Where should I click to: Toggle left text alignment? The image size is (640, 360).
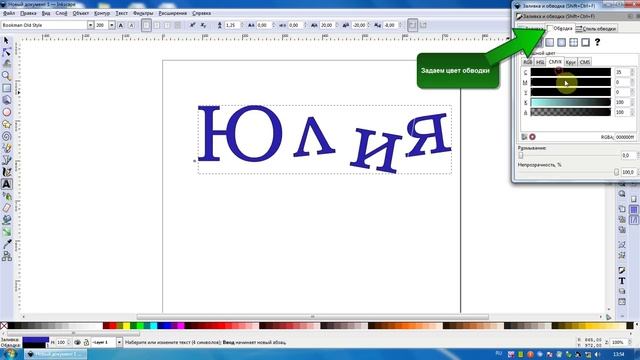(146, 25)
